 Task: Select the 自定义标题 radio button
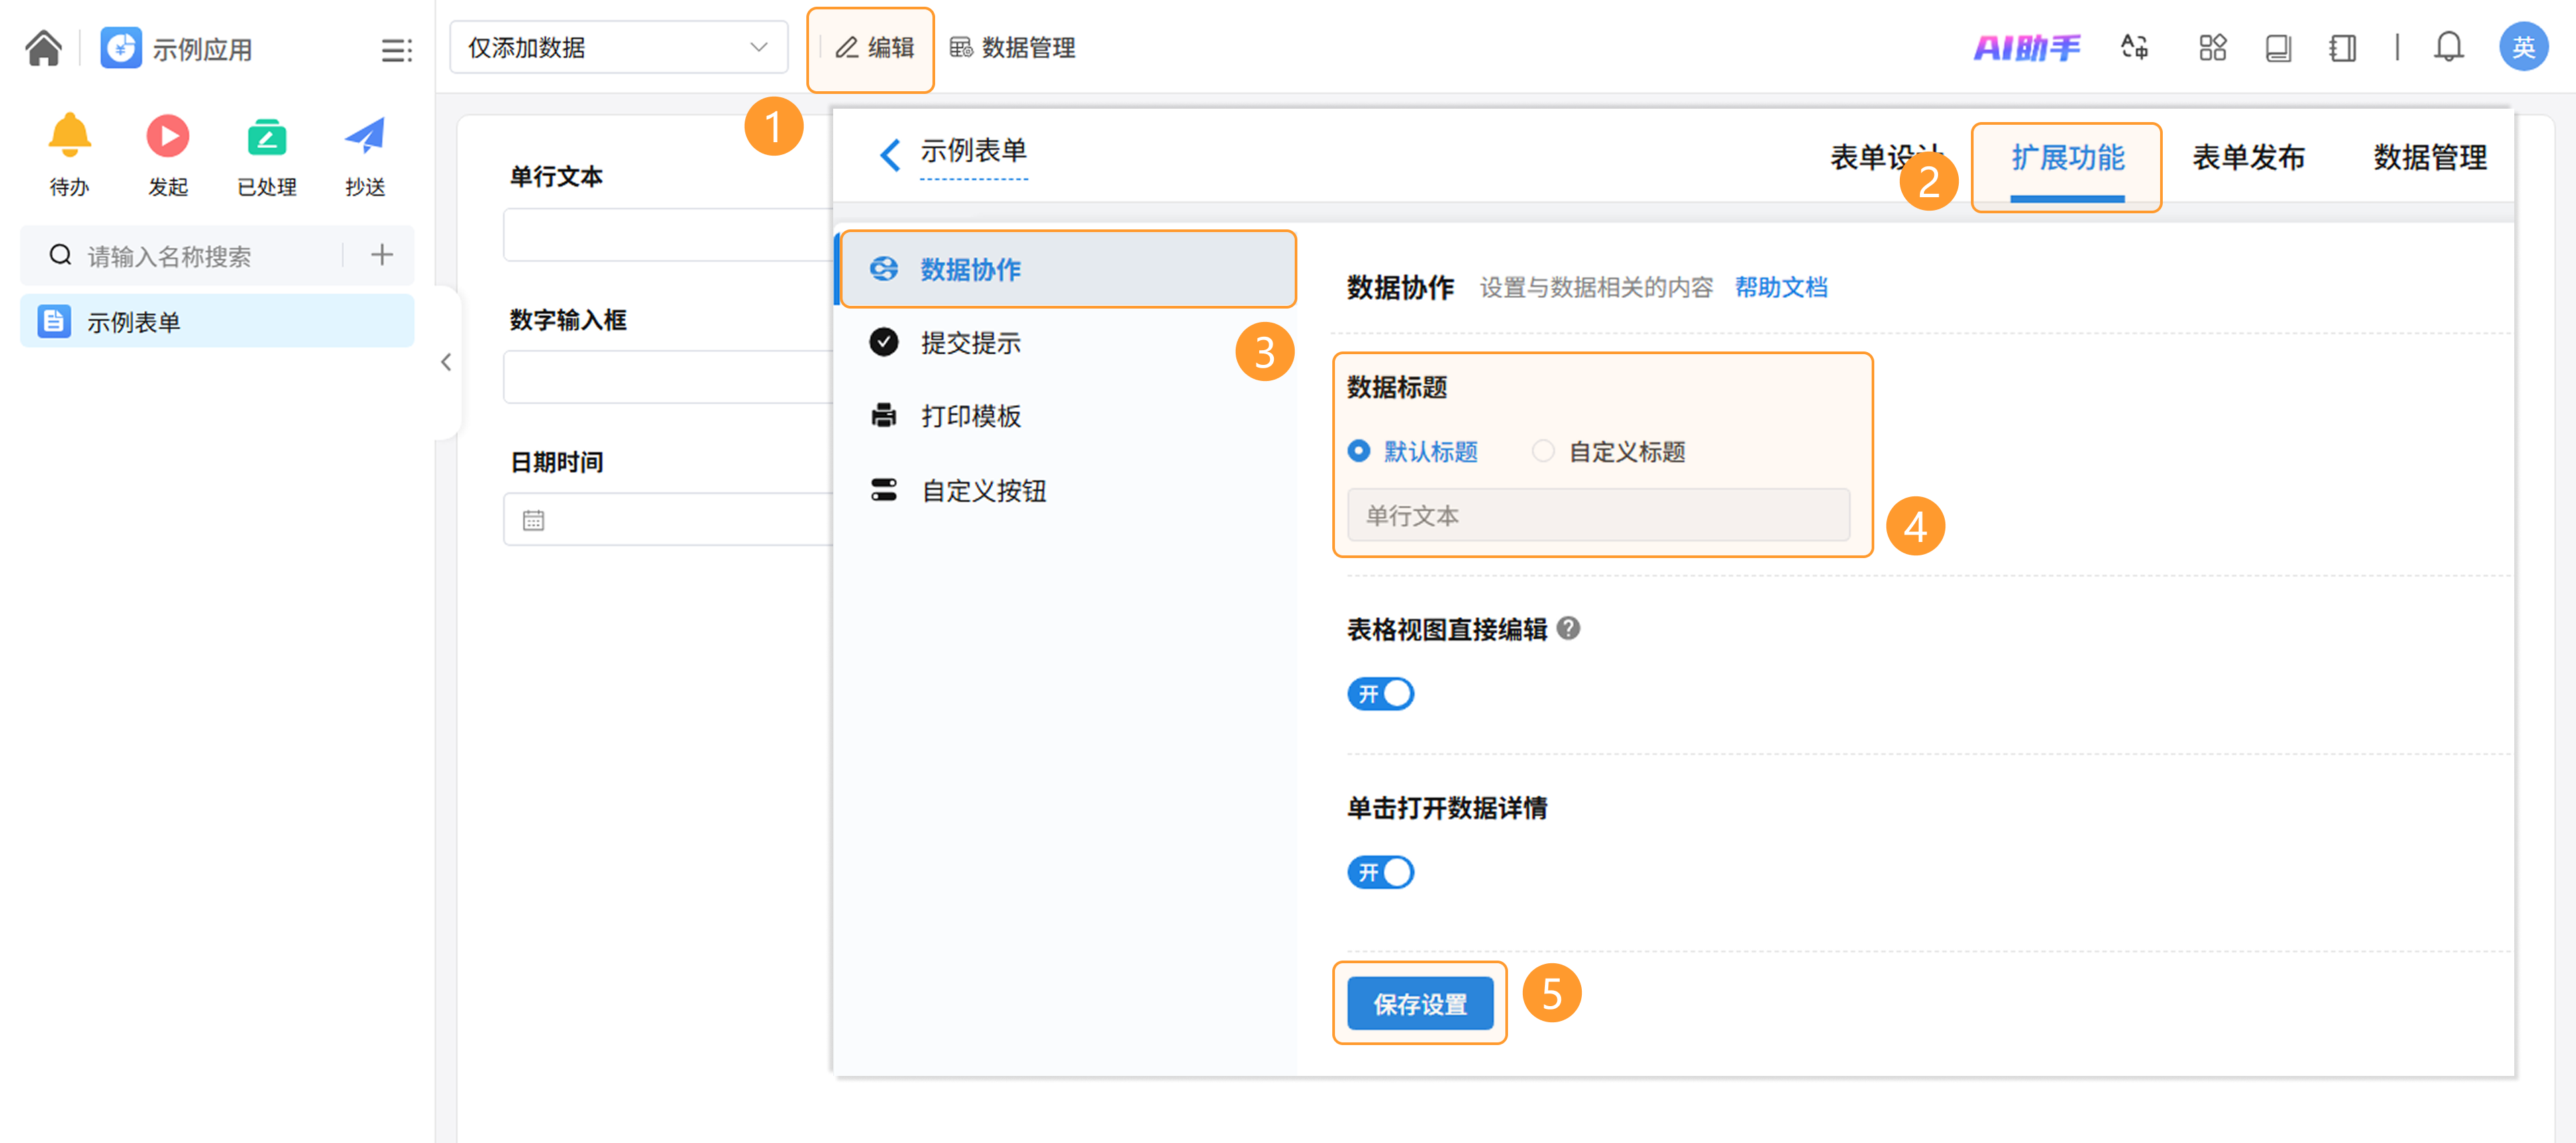[x=1543, y=451]
